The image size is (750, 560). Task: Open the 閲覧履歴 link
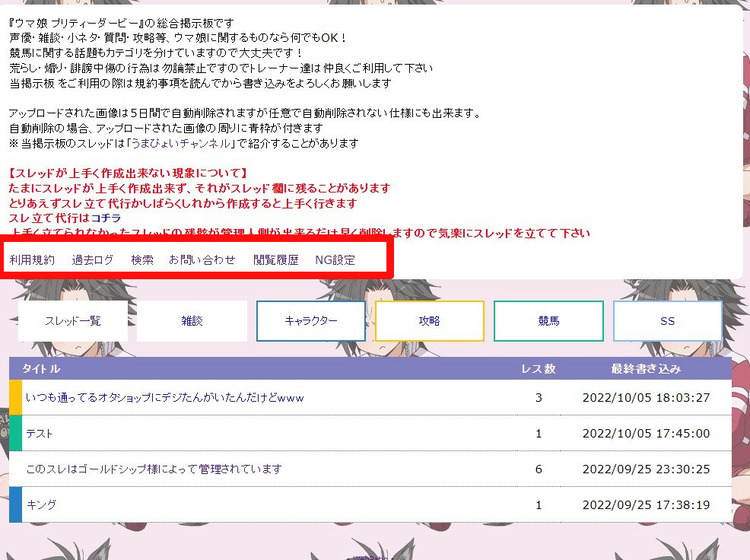tap(276, 260)
